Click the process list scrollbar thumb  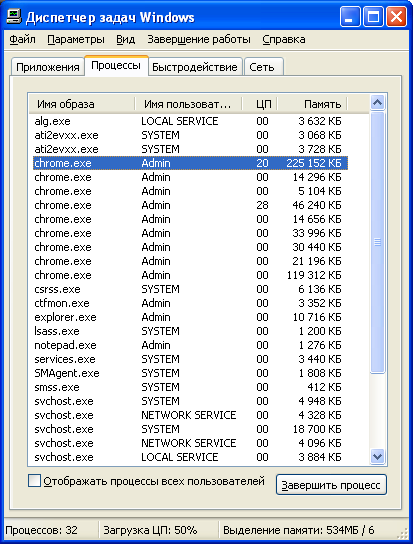pos(377,242)
